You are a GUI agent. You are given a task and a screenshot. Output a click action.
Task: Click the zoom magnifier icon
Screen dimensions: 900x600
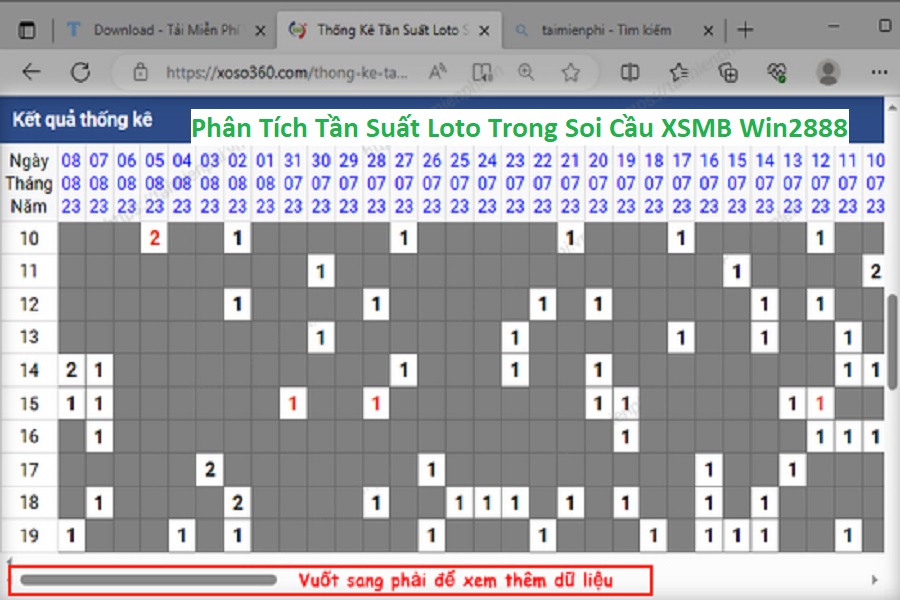coord(526,72)
